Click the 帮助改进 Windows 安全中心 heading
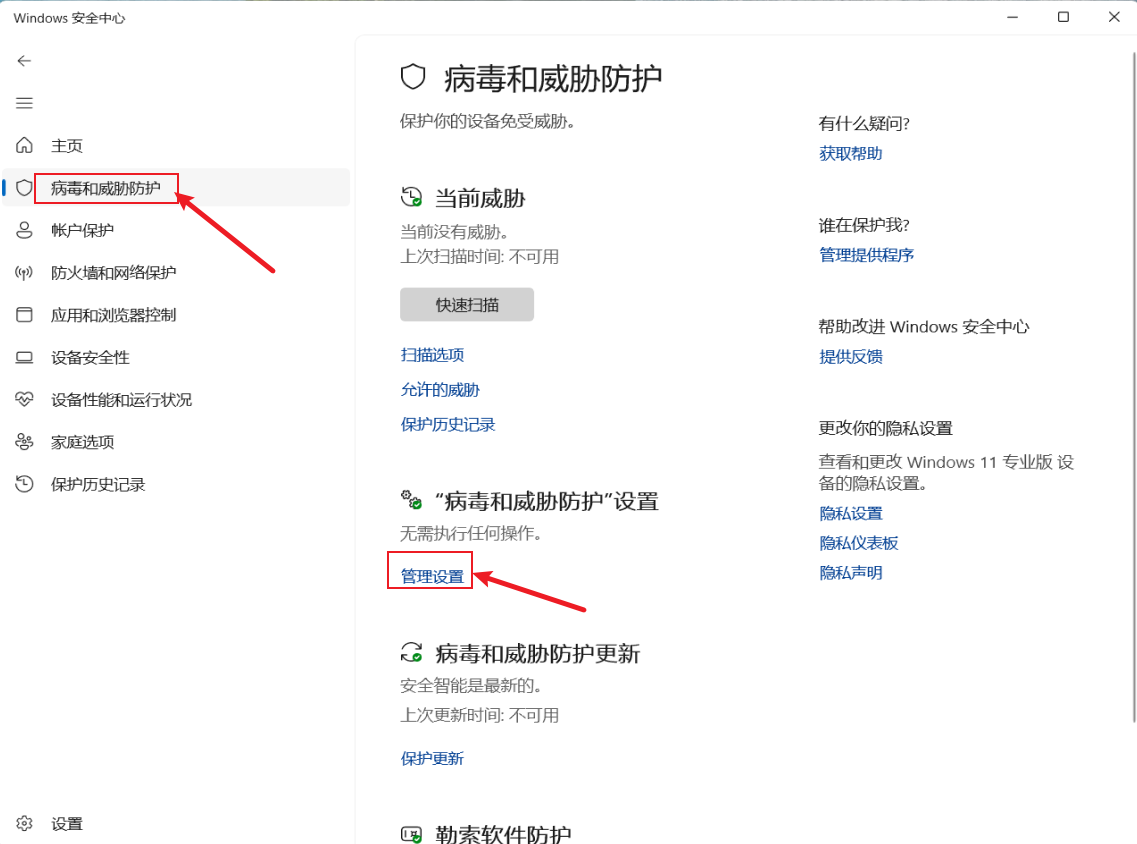The height and width of the screenshot is (844, 1137). pyautogui.click(x=924, y=326)
